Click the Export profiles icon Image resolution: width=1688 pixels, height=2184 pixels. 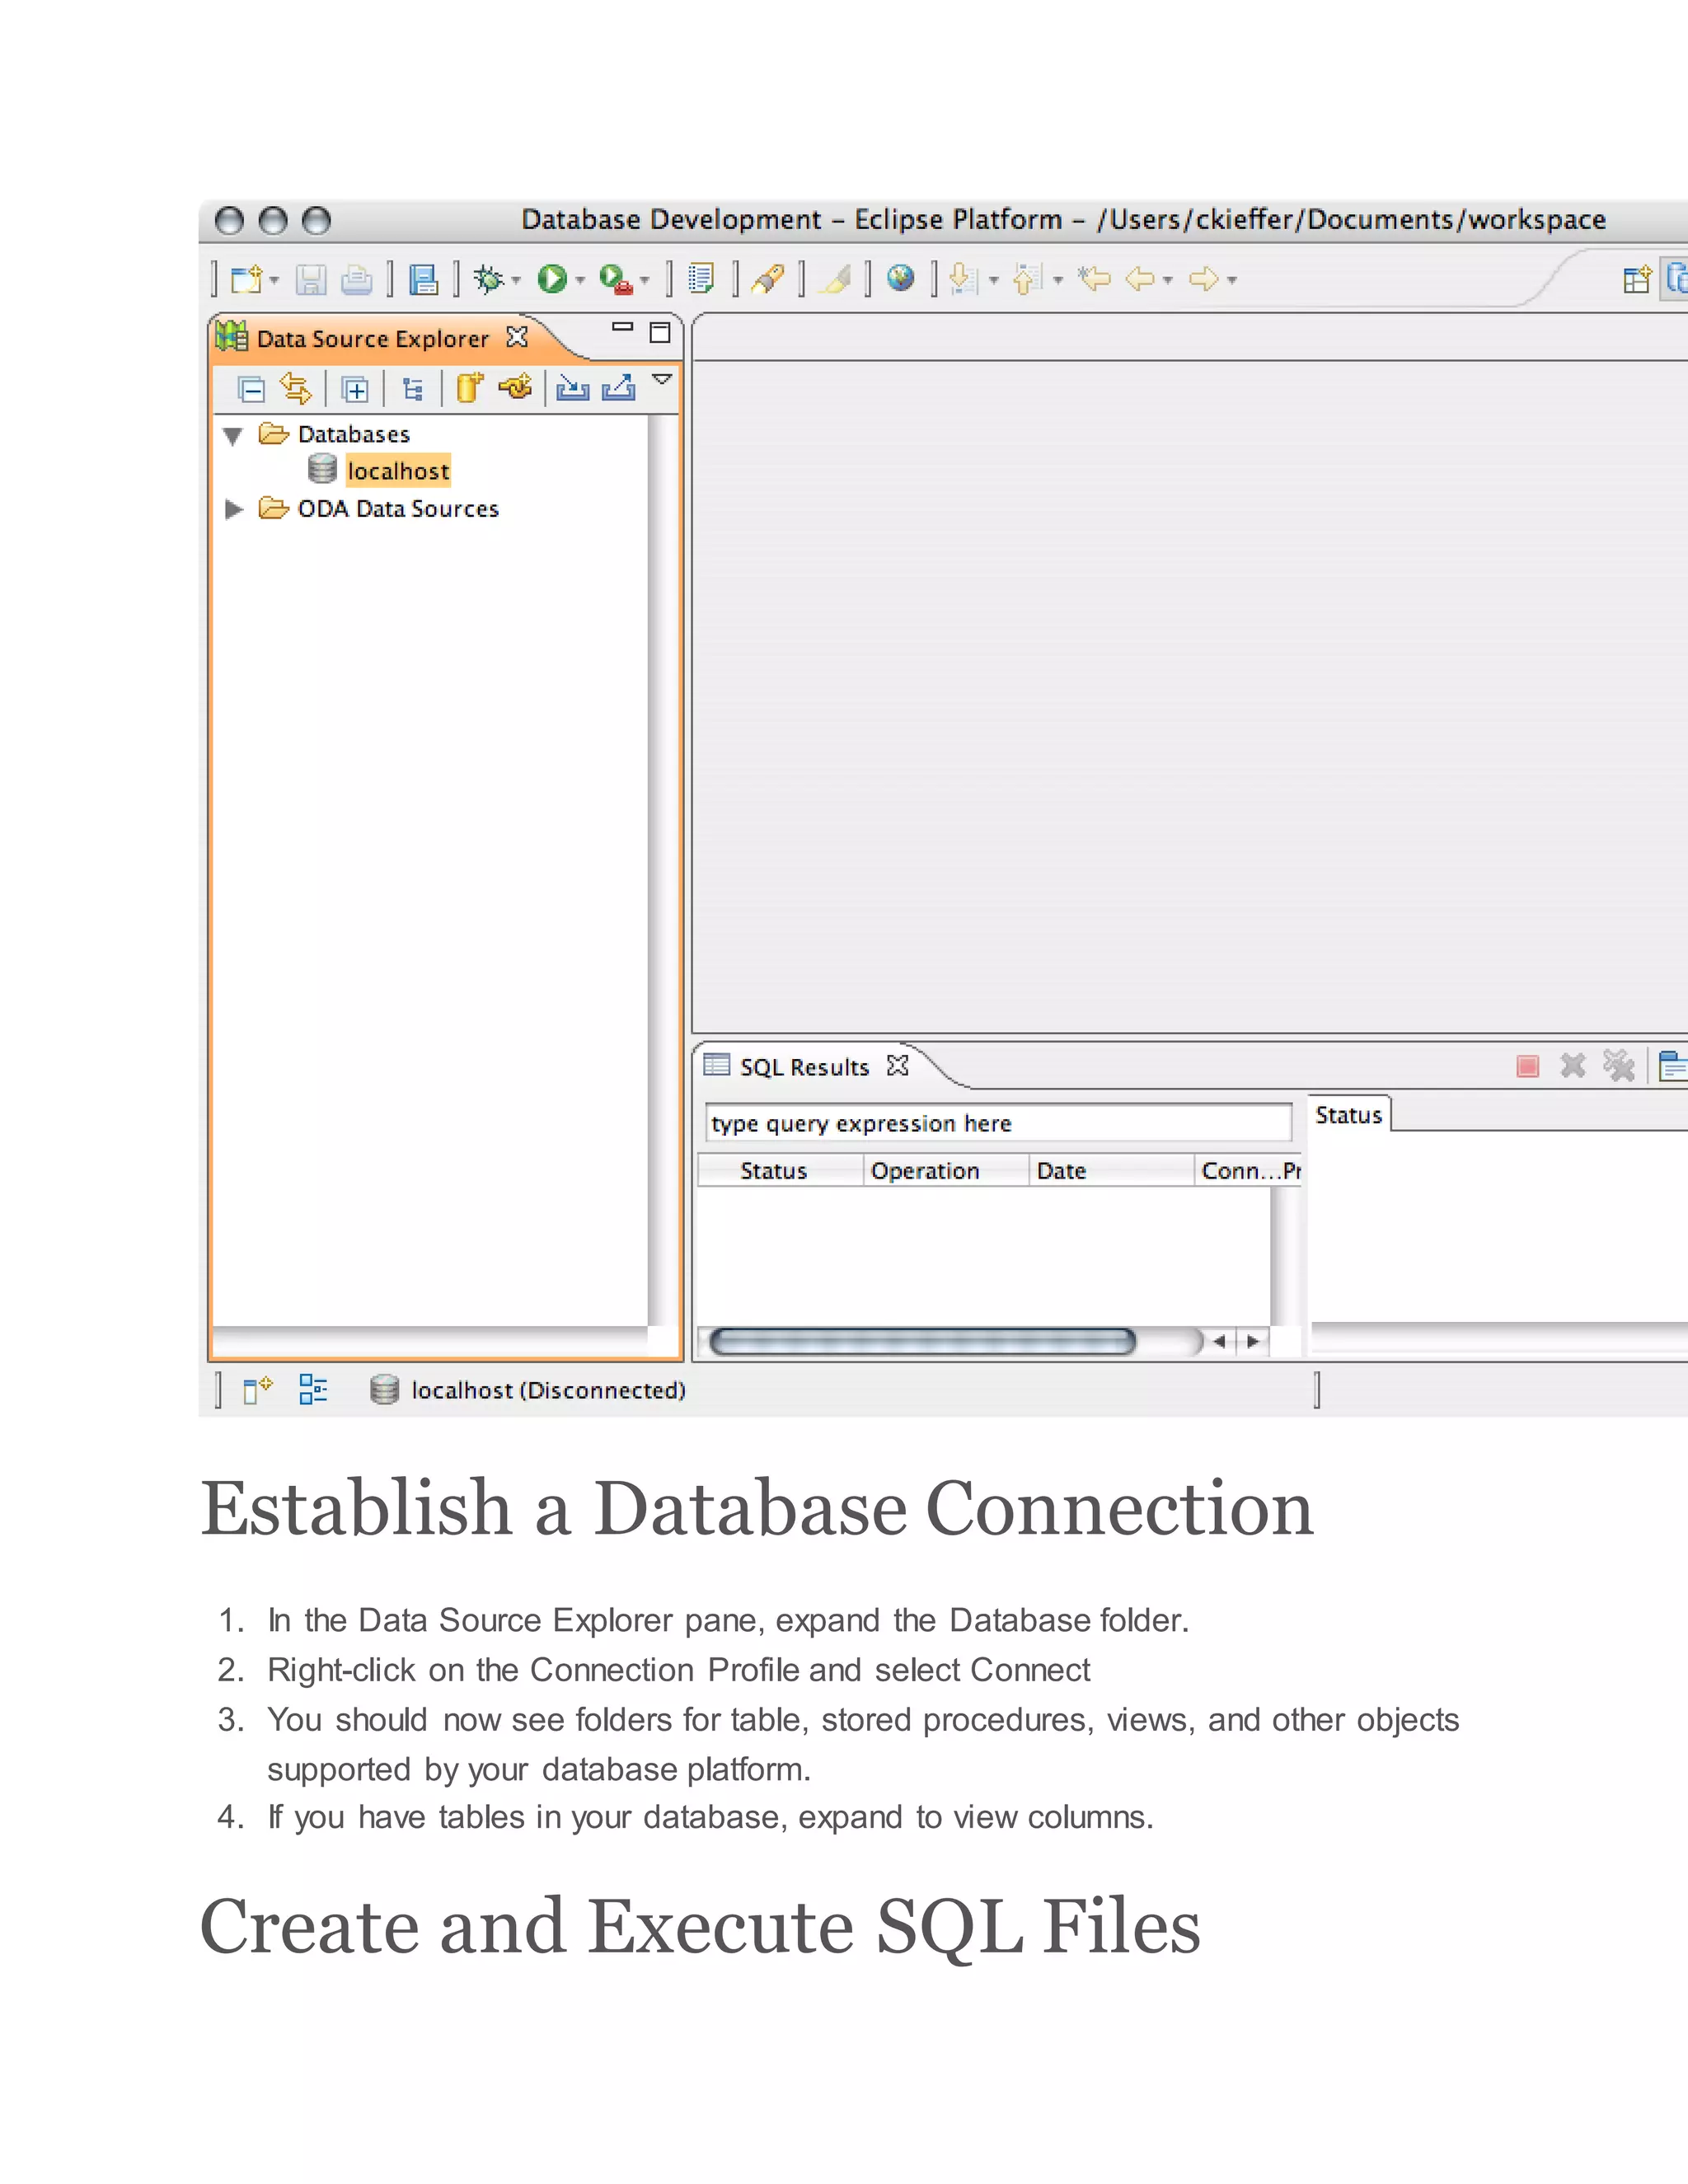[x=619, y=387]
